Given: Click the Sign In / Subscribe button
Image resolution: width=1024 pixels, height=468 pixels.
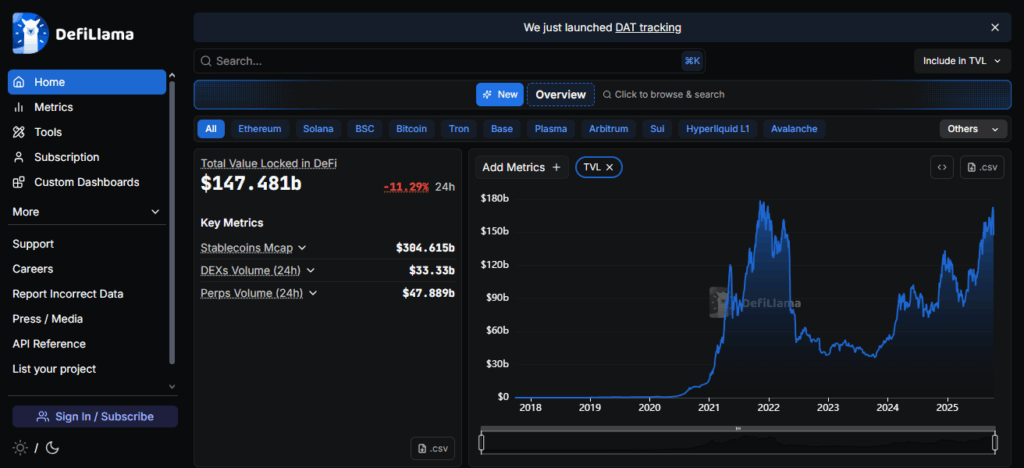Looking at the screenshot, I should 95,416.
